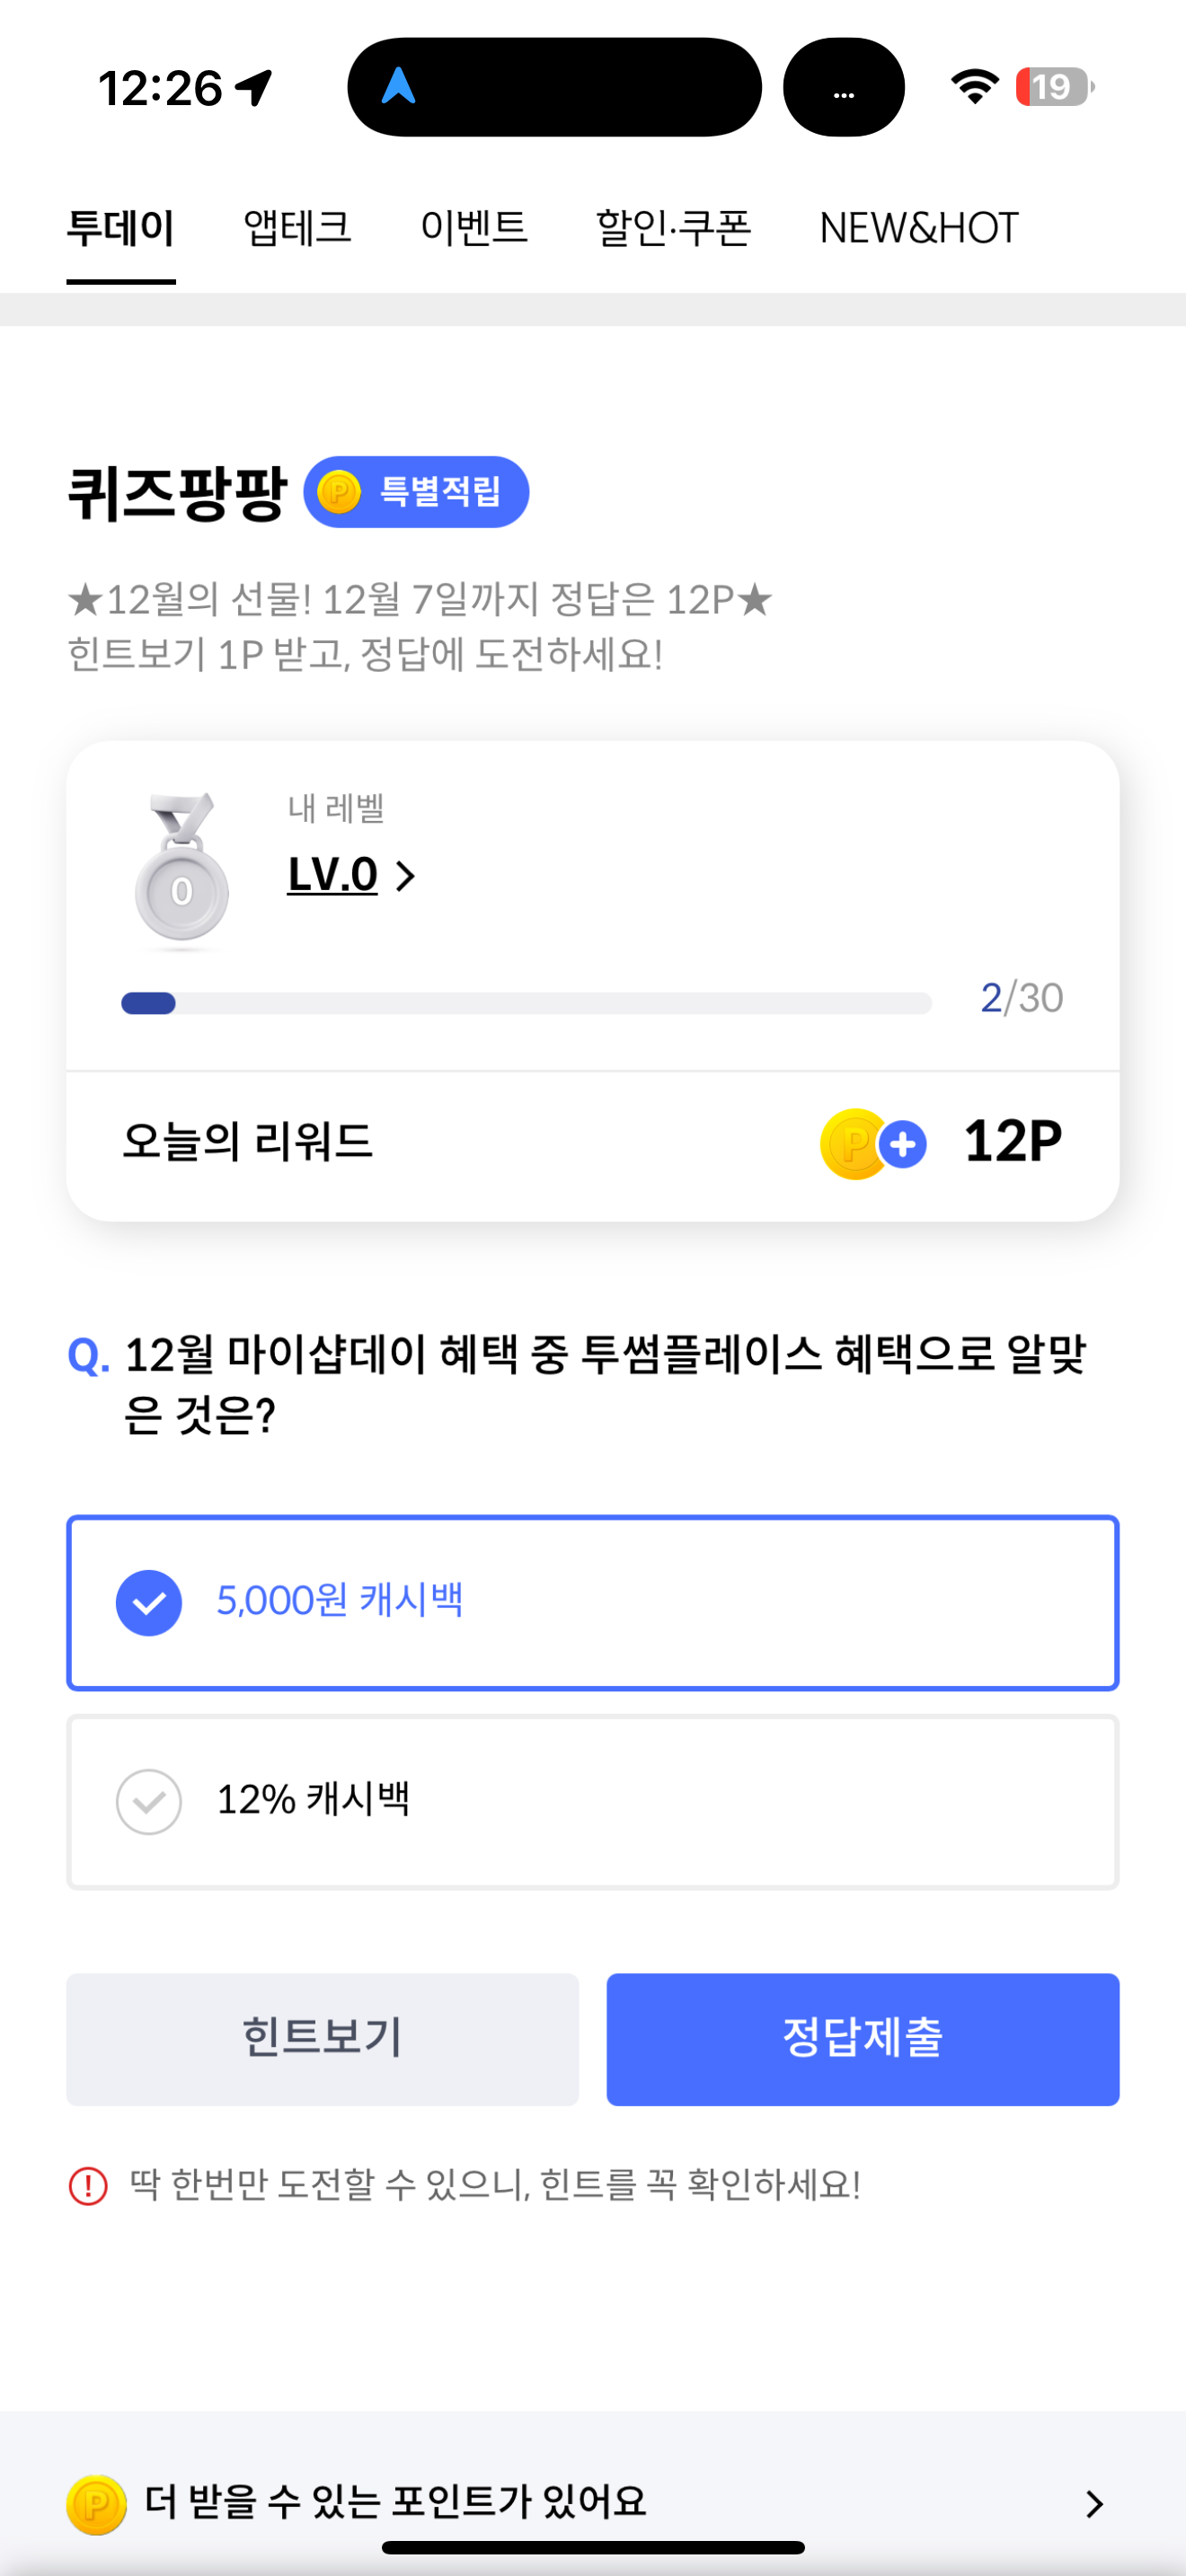Tap the checked blue circle for 5,000원

149,1603
